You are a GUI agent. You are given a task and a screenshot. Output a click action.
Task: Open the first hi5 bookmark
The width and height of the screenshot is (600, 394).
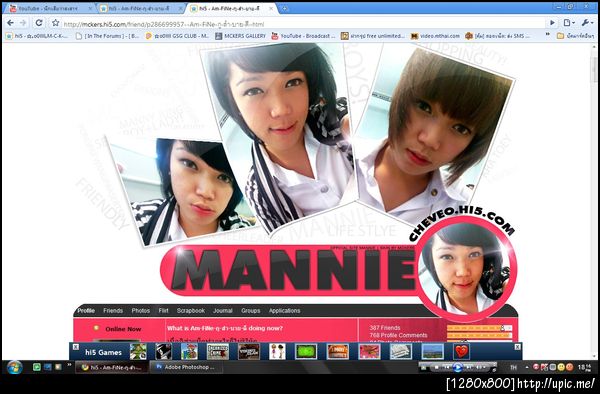[x=37, y=36]
